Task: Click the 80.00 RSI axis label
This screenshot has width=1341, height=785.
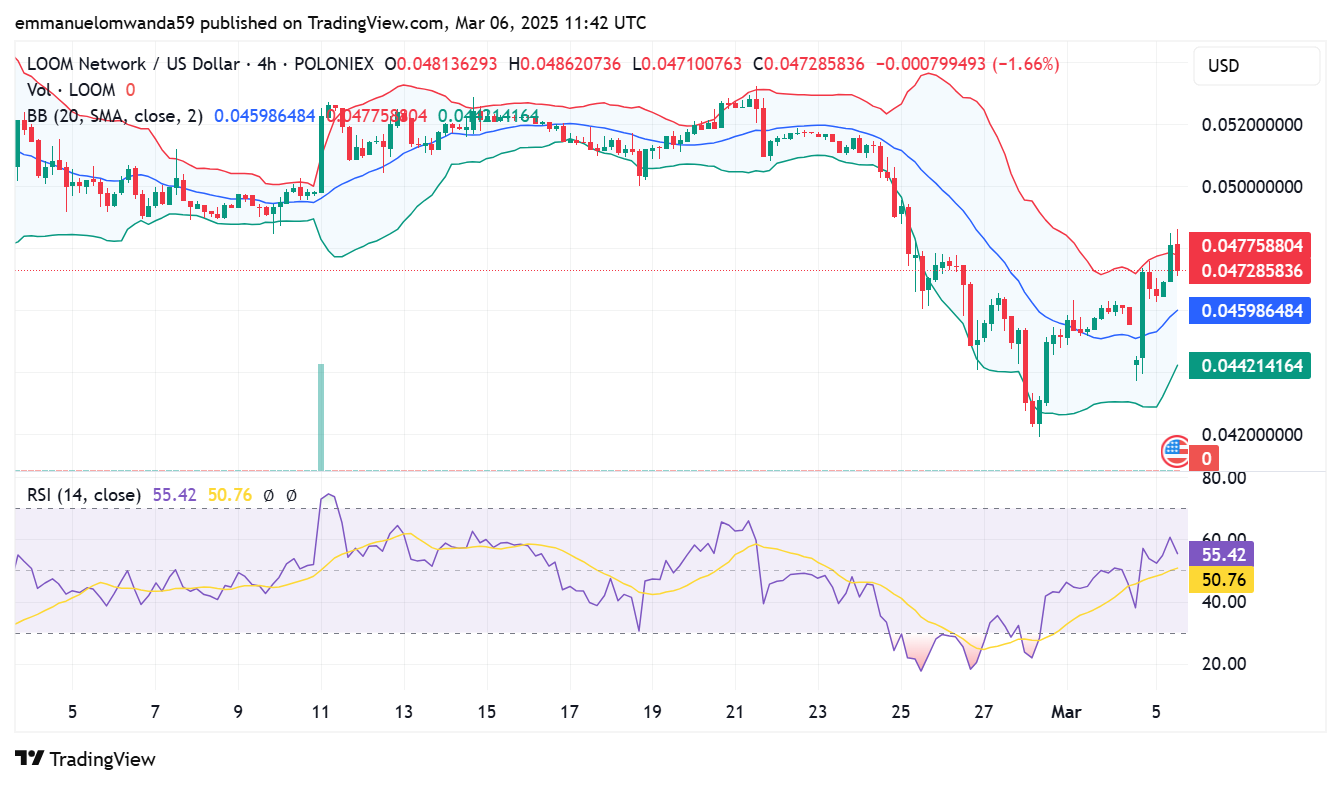Action: click(1224, 478)
